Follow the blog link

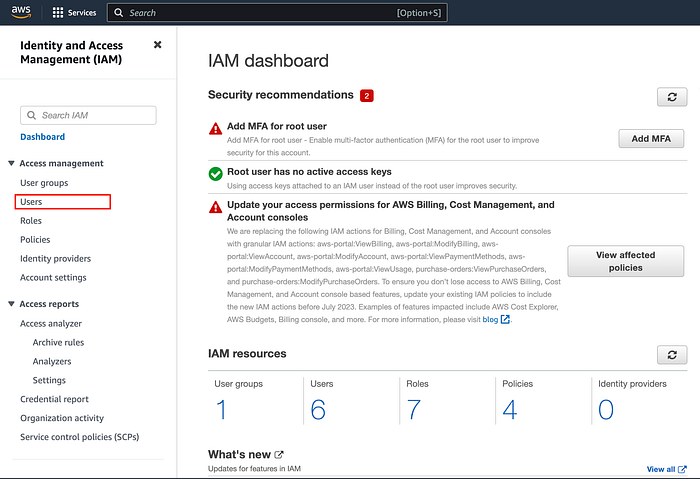click(x=490, y=320)
